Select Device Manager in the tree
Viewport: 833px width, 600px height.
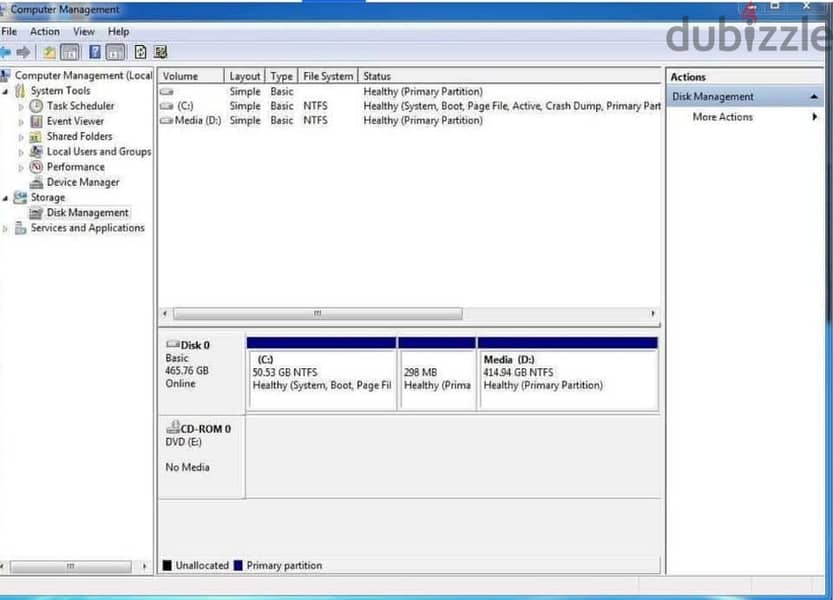pos(83,182)
